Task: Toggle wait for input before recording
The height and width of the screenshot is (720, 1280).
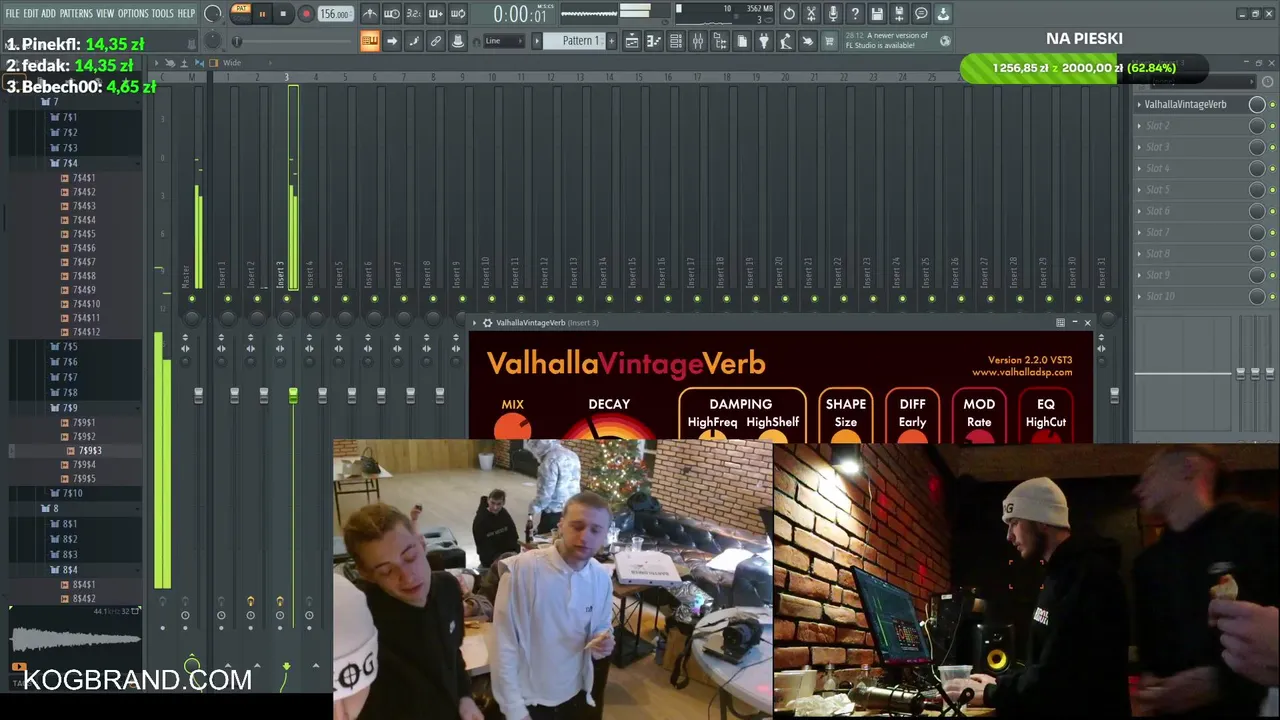Action: coord(392,14)
